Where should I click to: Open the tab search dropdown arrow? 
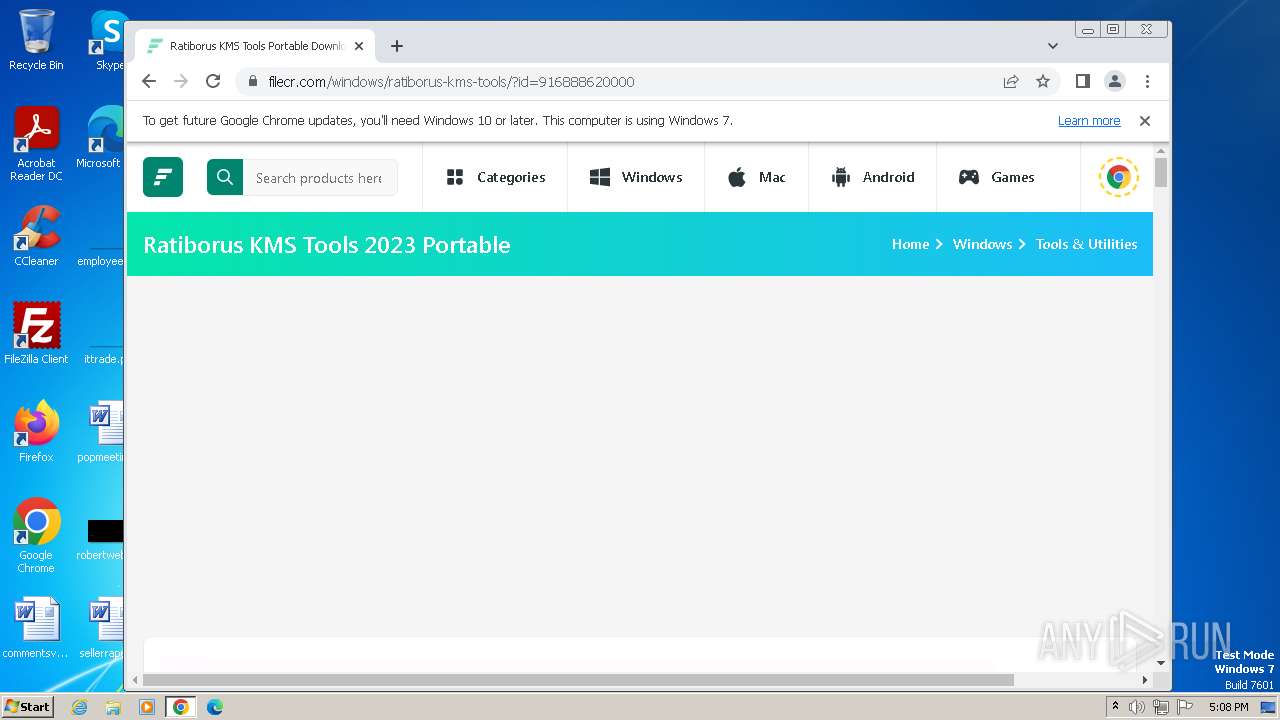[x=1053, y=46]
